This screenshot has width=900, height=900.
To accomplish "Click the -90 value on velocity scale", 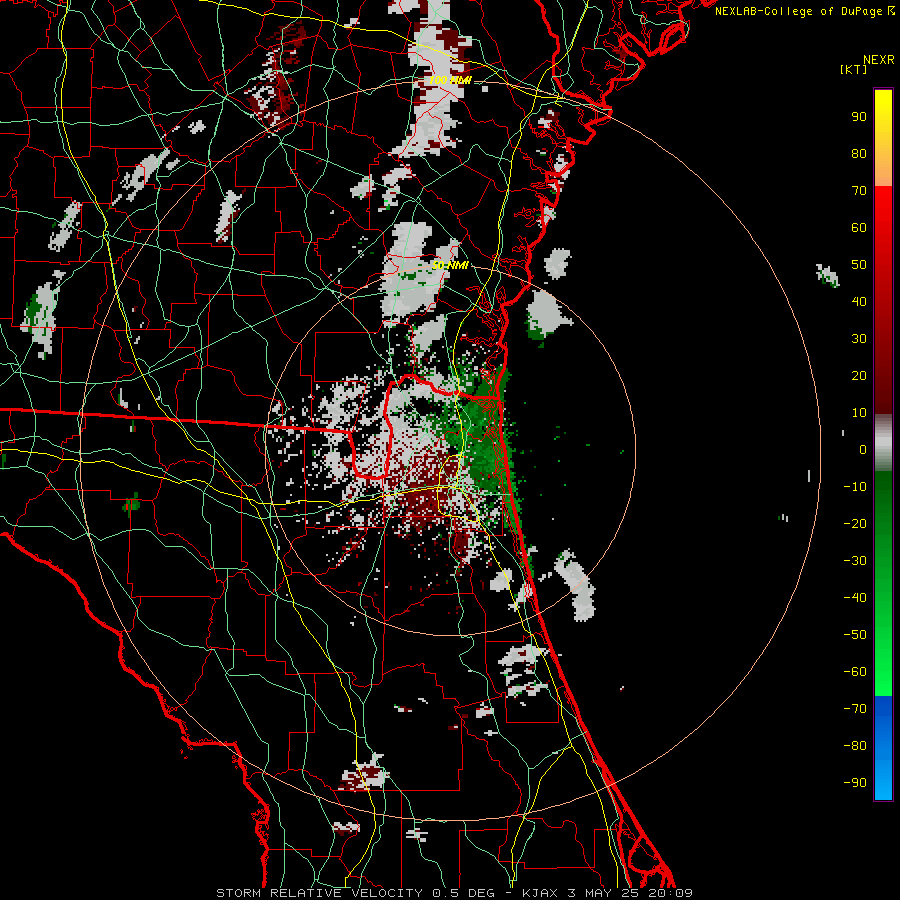I will 855,783.
